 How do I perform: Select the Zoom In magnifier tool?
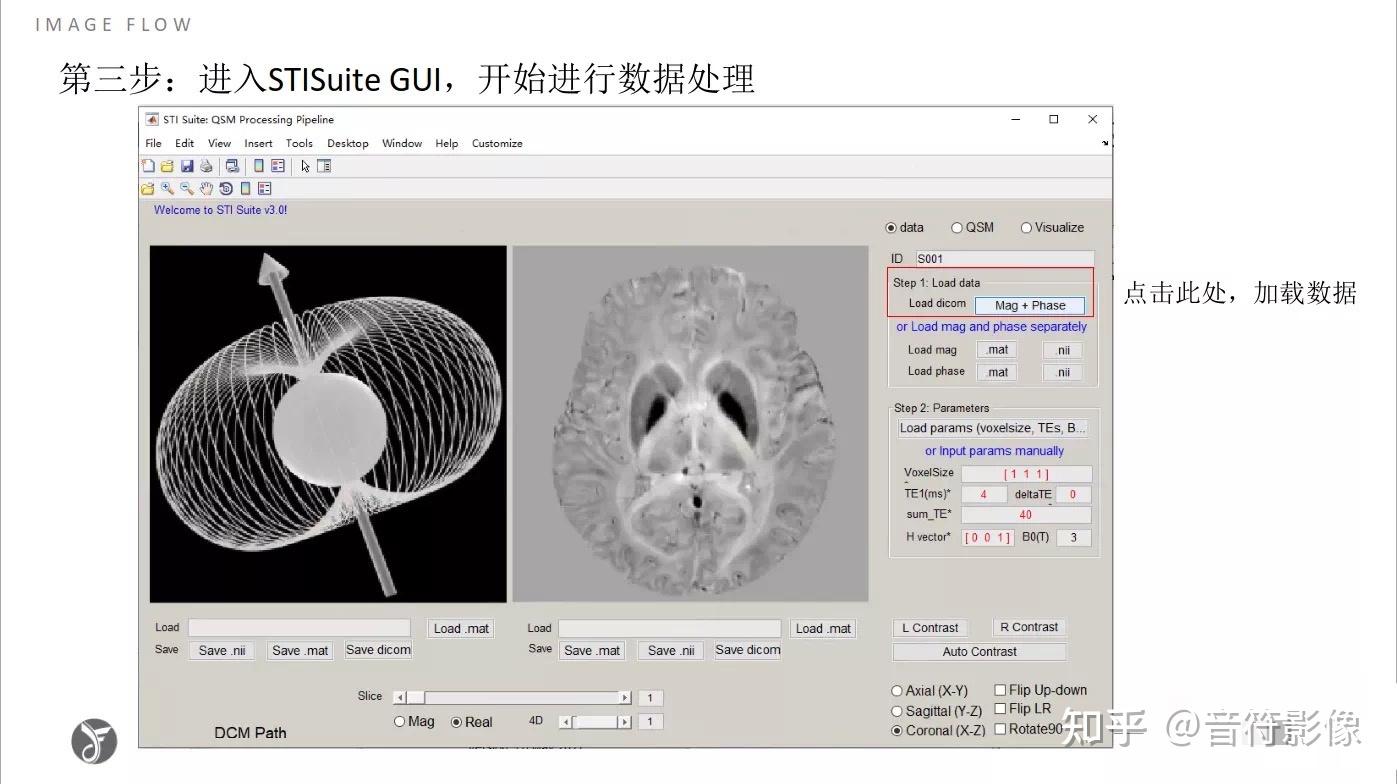[167, 188]
